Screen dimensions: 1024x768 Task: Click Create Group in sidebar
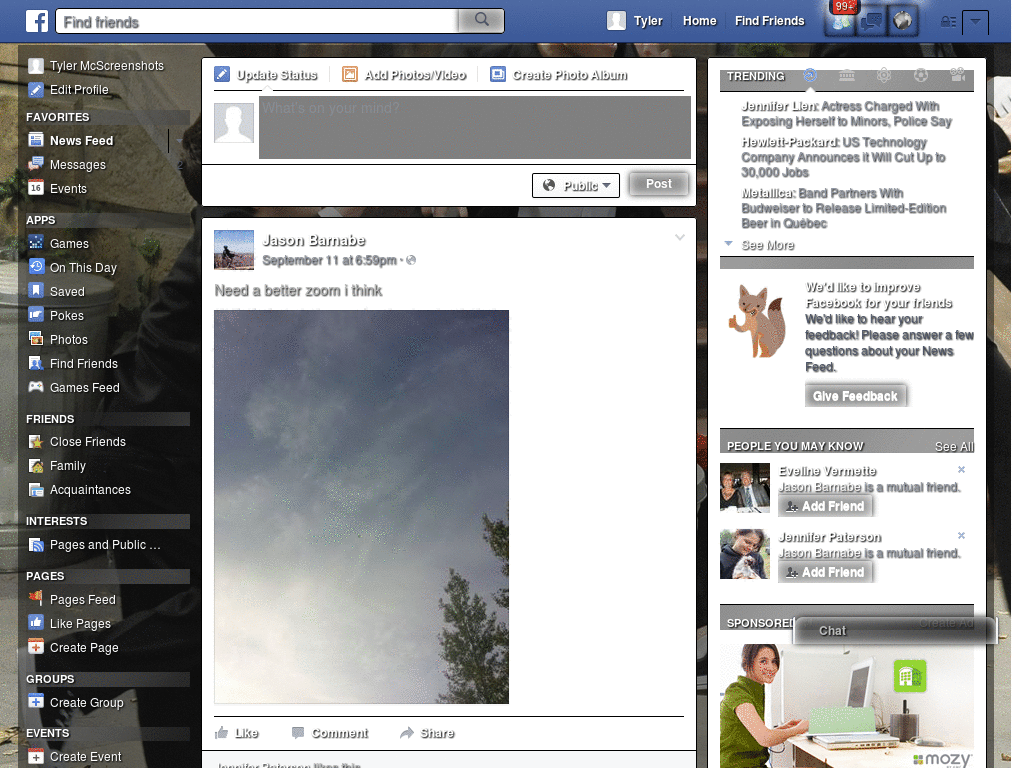(x=76, y=703)
